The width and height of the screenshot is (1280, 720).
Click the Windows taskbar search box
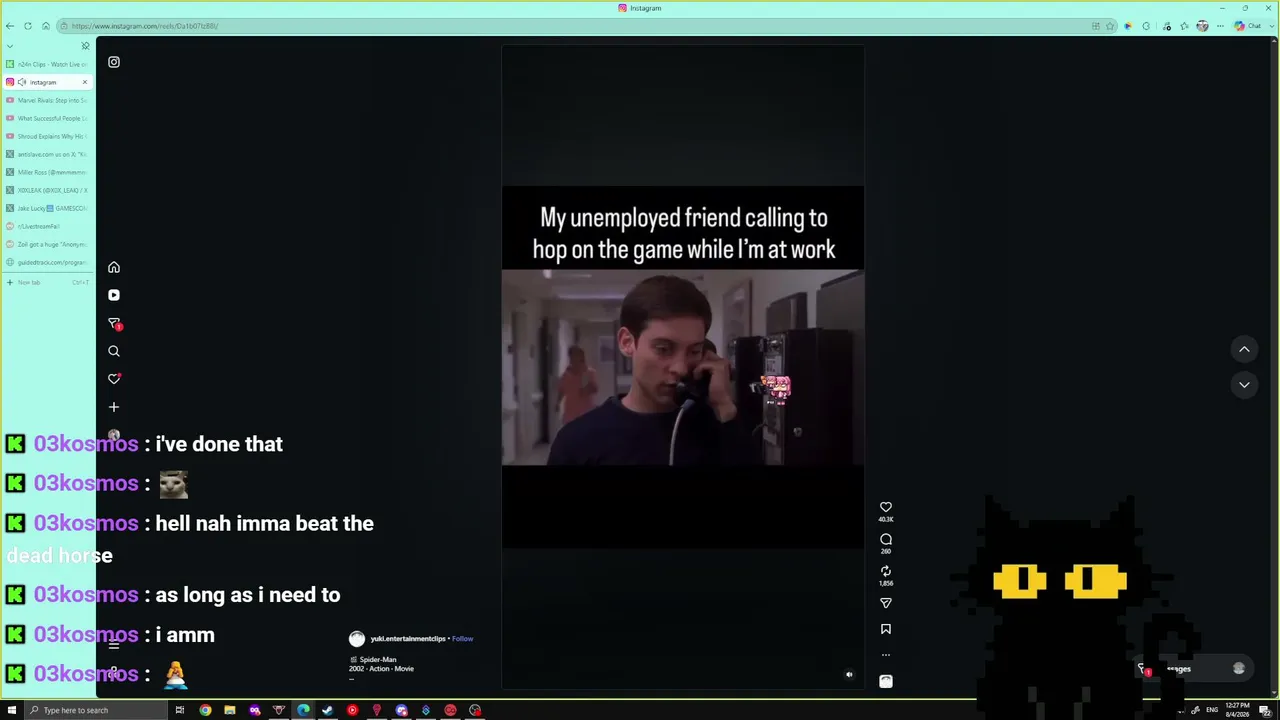[95, 710]
